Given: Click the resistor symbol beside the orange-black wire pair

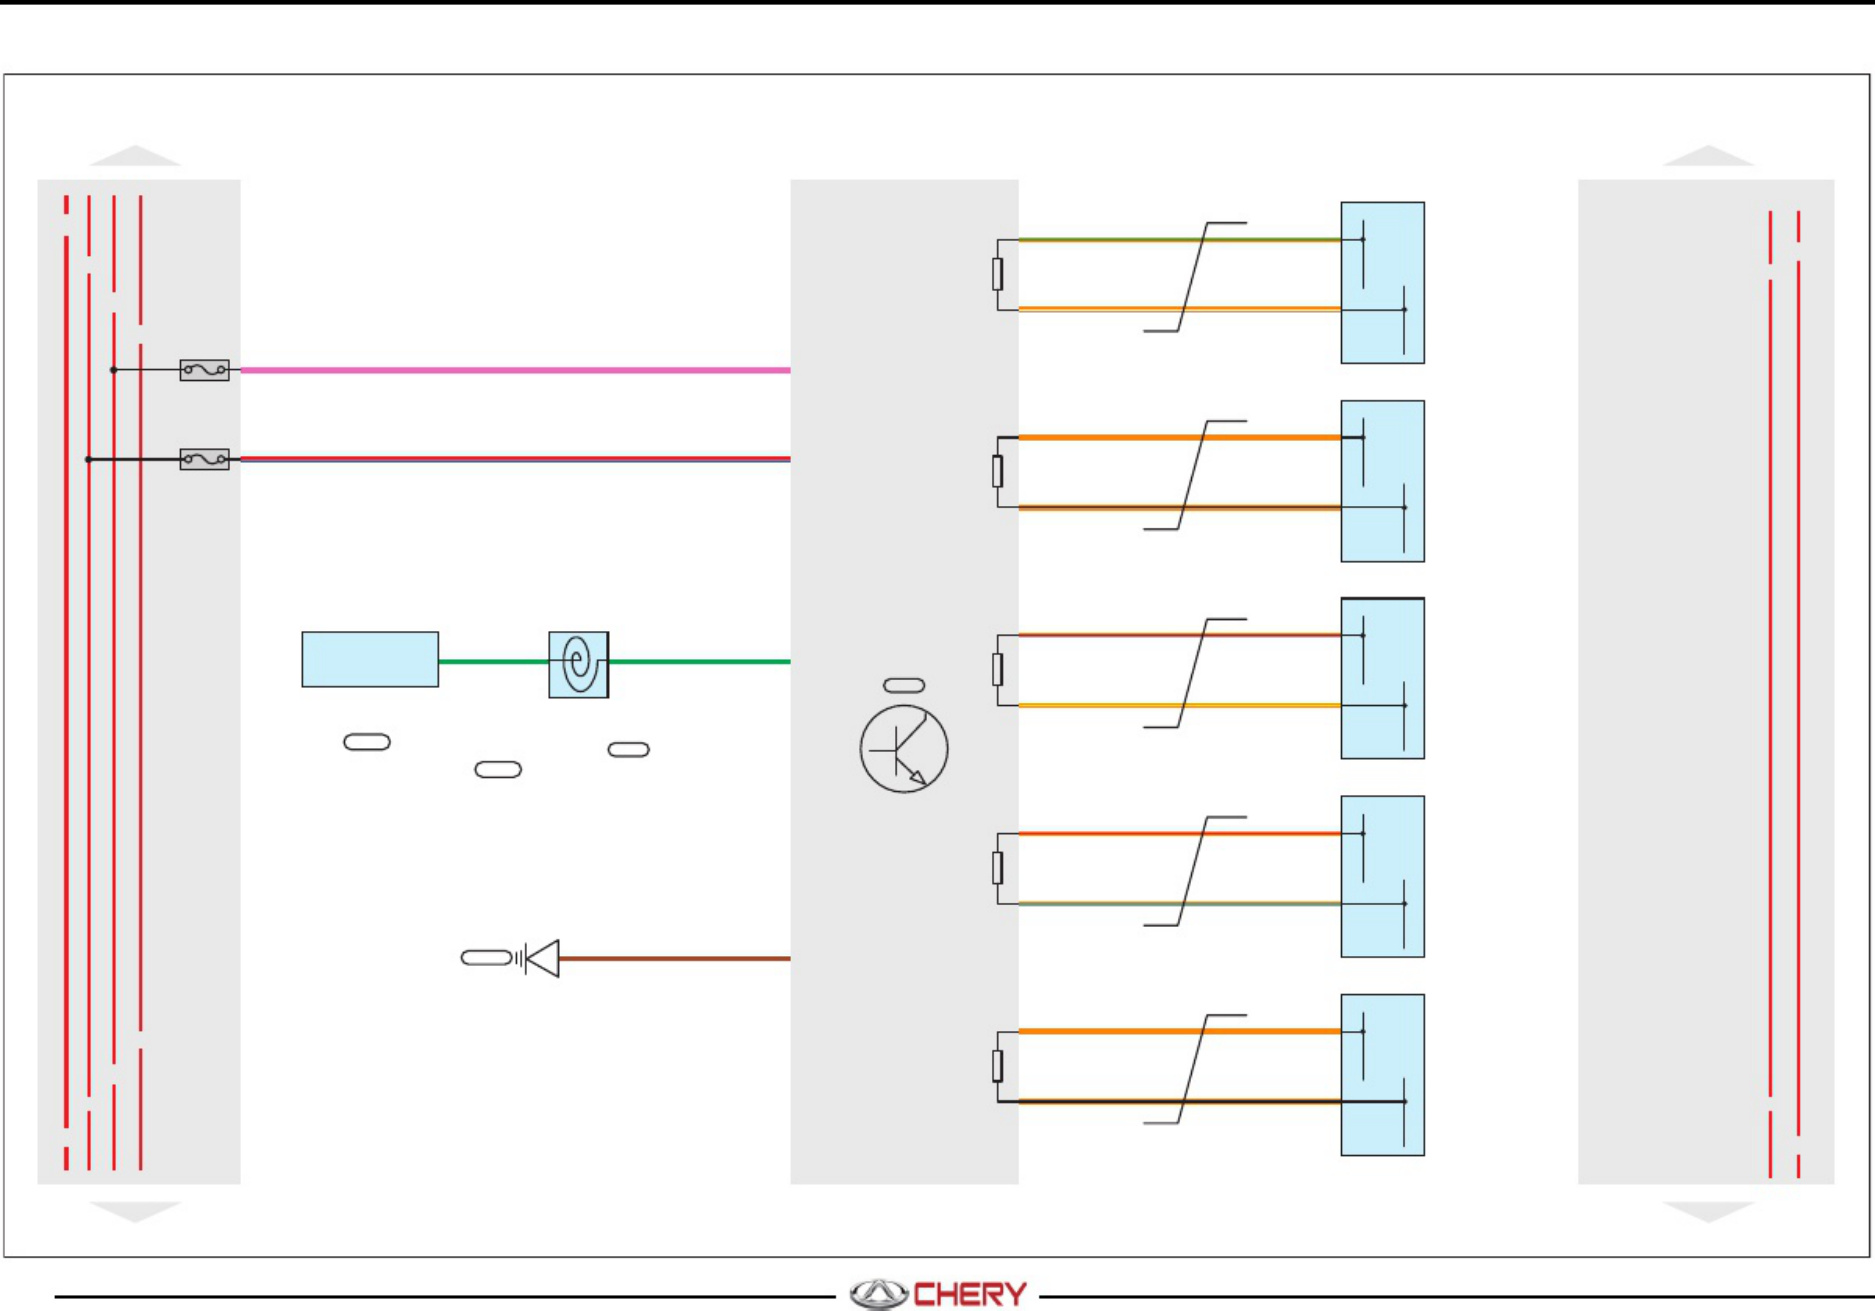Looking at the screenshot, I should pos(997,1066).
